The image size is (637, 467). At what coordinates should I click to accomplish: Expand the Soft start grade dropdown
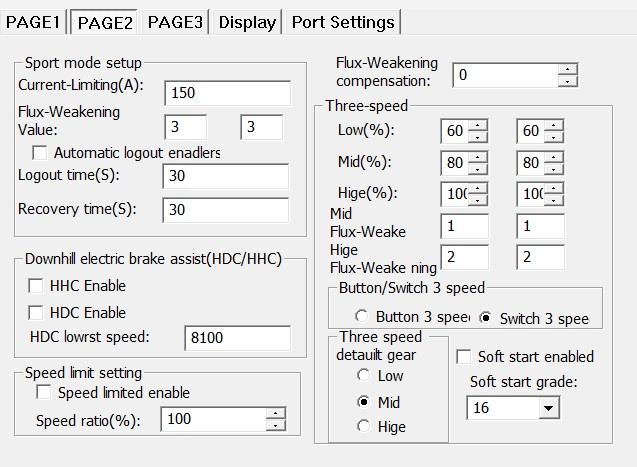pos(548,408)
